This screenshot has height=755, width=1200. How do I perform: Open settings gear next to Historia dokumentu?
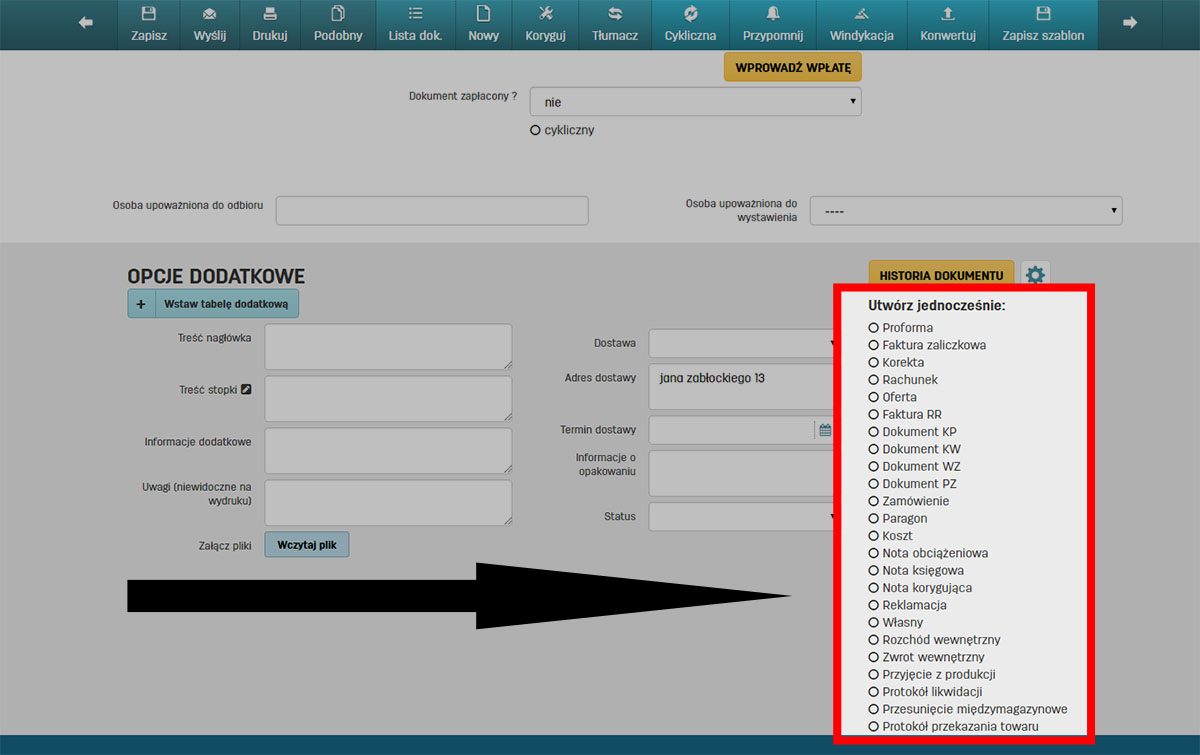1035,275
